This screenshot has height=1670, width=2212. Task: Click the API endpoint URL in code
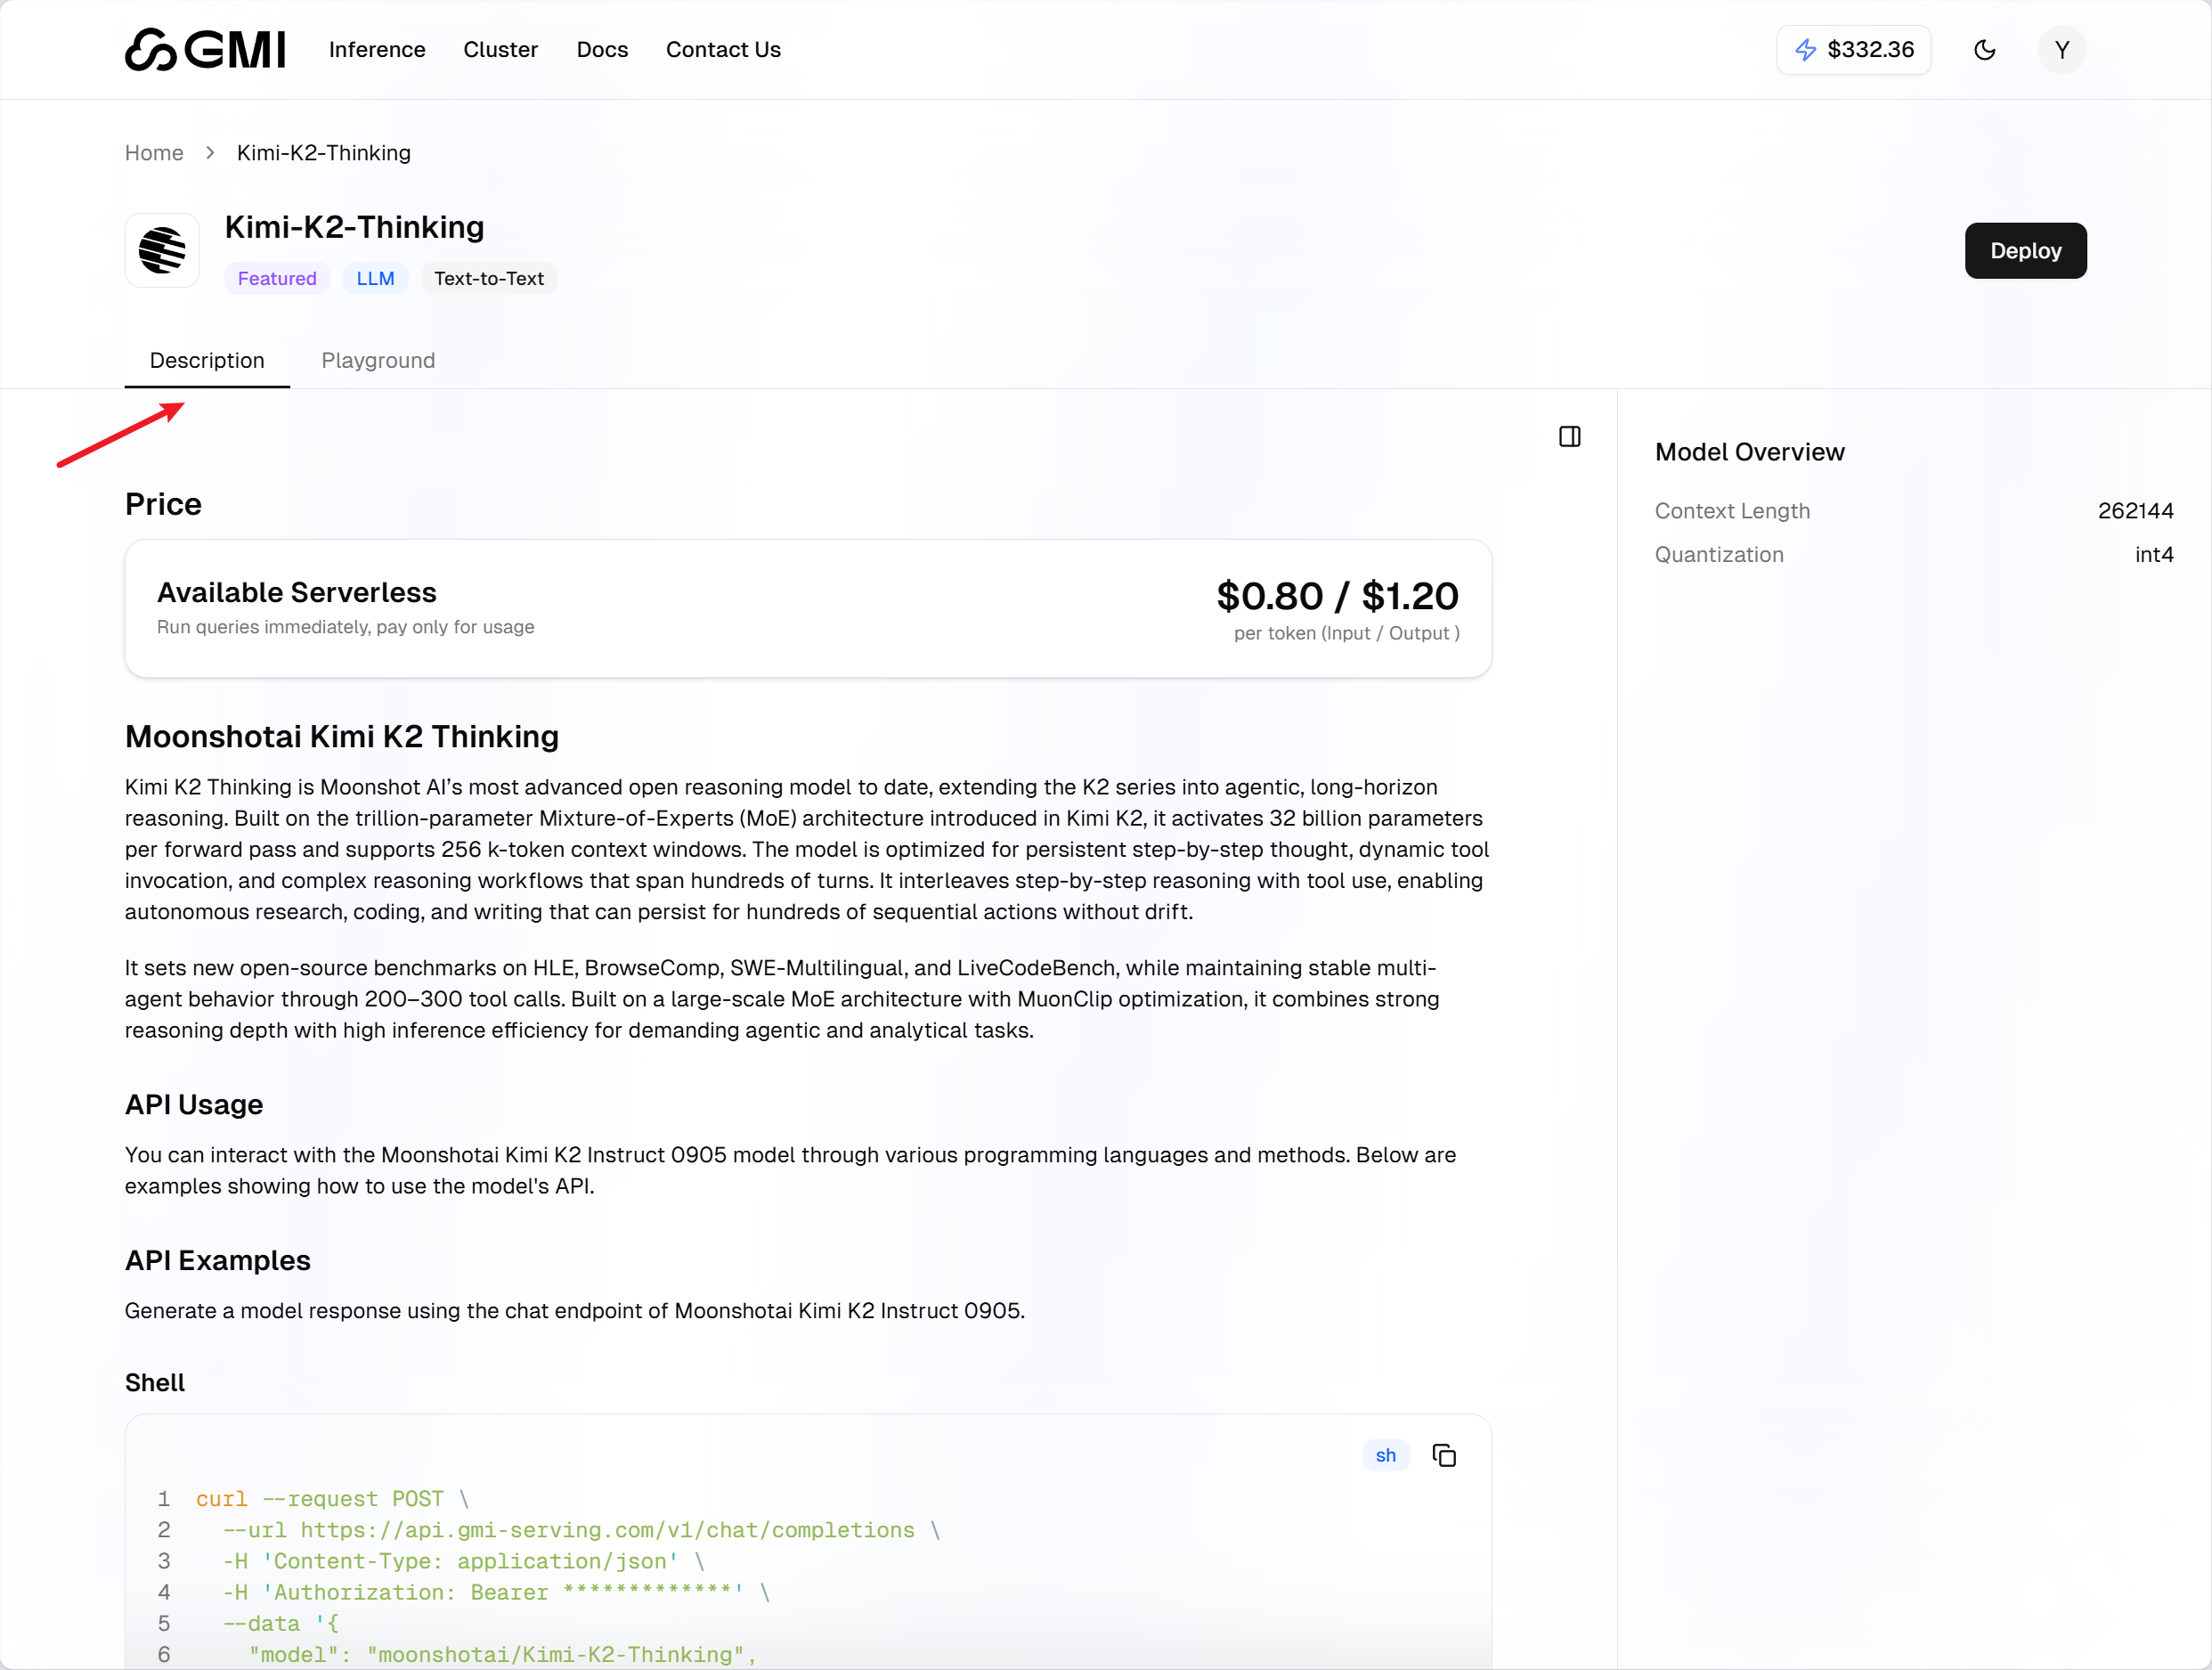pos(607,1529)
